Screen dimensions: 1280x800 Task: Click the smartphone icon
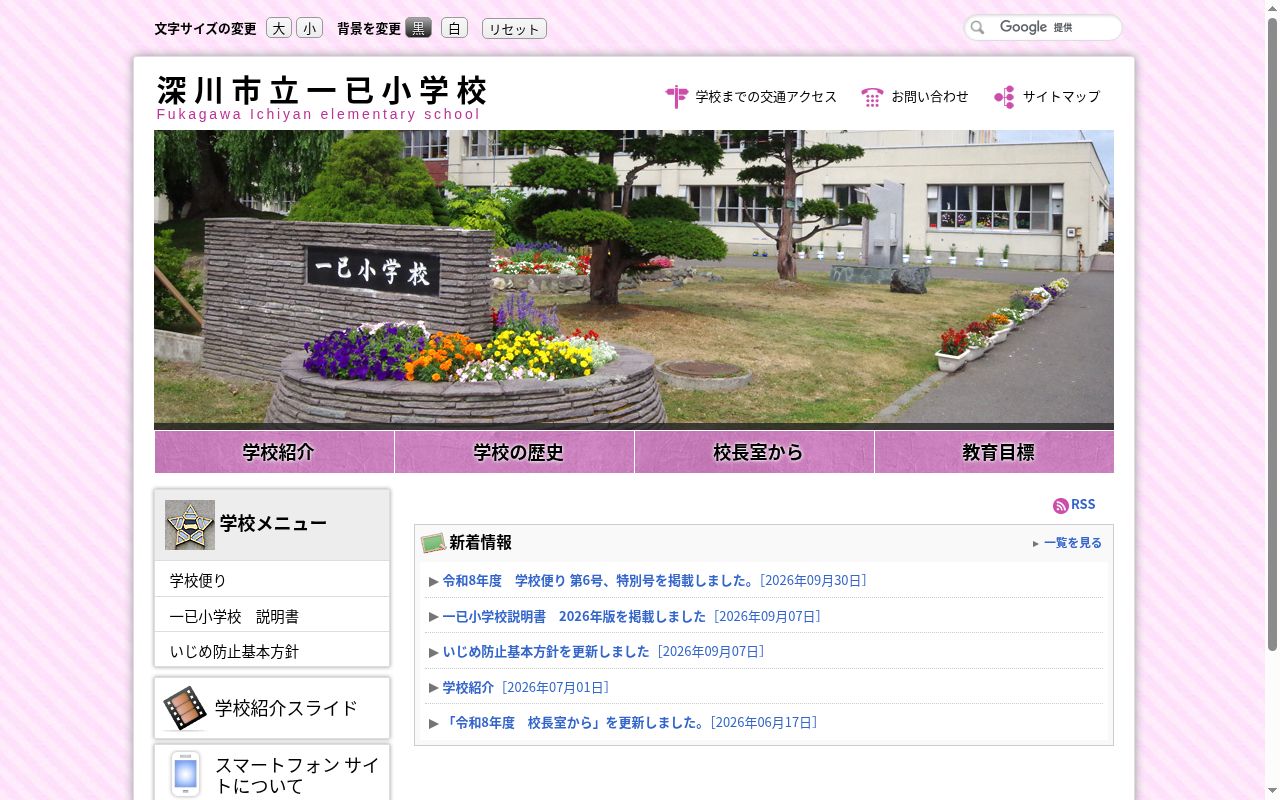coord(185,774)
